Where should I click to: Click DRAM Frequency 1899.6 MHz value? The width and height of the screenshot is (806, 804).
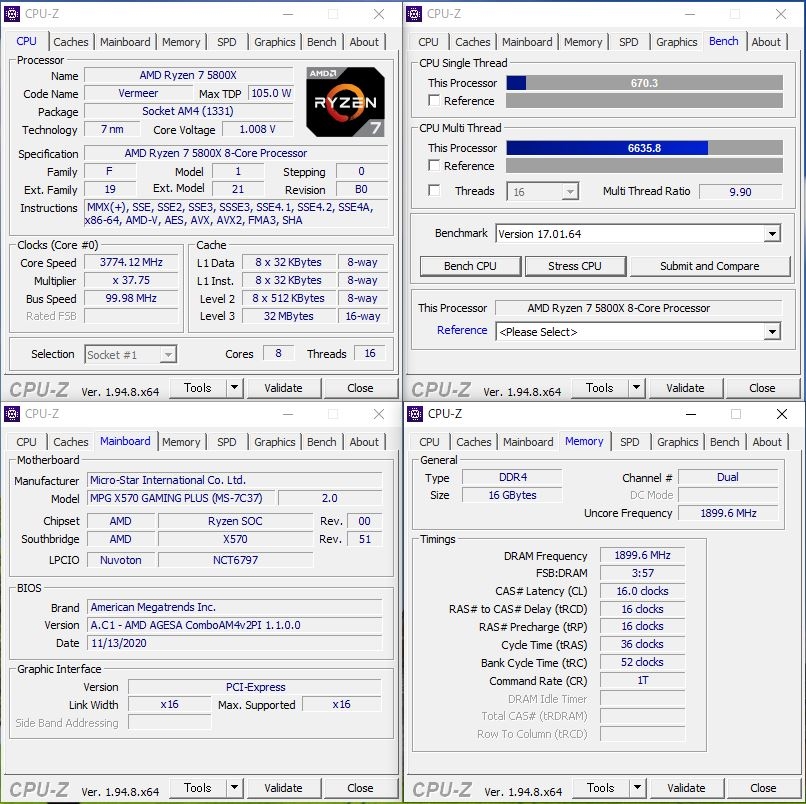pos(643,555)
